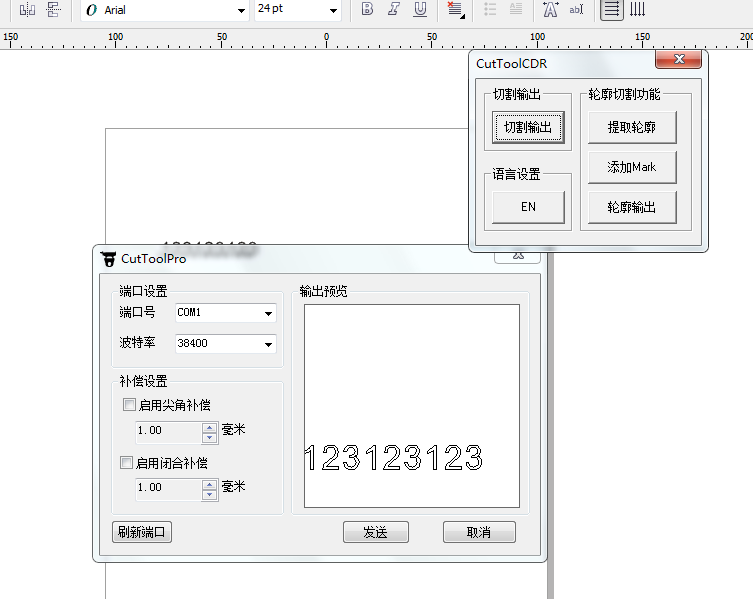The height and width of the screenshot is (599, 753).
Task: Open text alignment options icon
Action: 456,10
